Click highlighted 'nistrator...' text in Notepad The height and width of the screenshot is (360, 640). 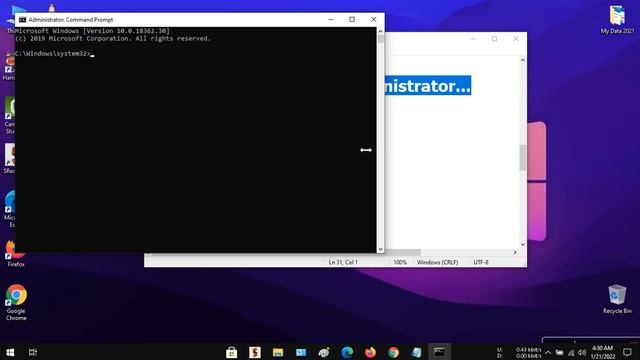point(428,85)
